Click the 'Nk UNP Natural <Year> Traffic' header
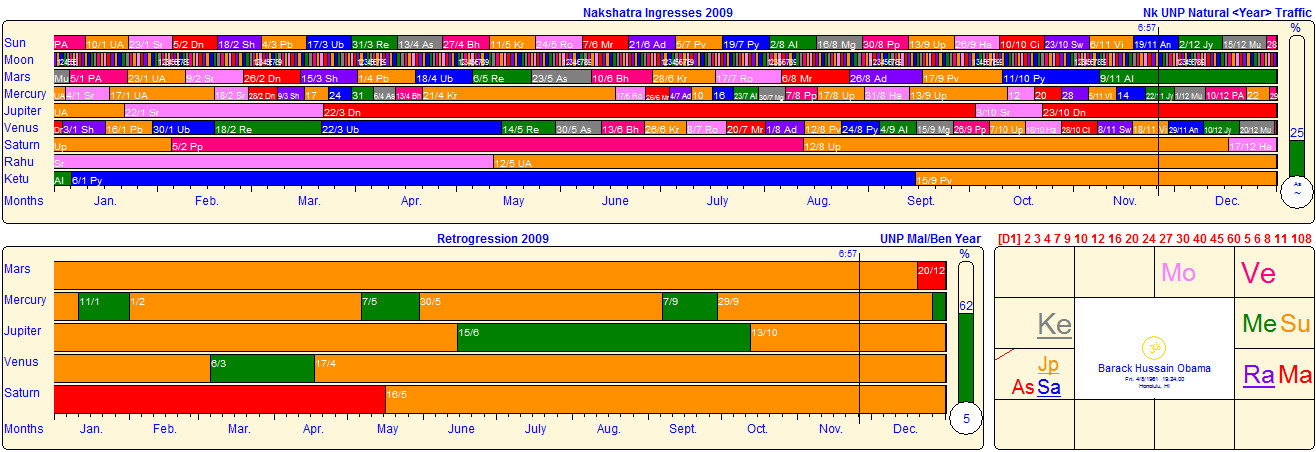 coord(1226,13)
